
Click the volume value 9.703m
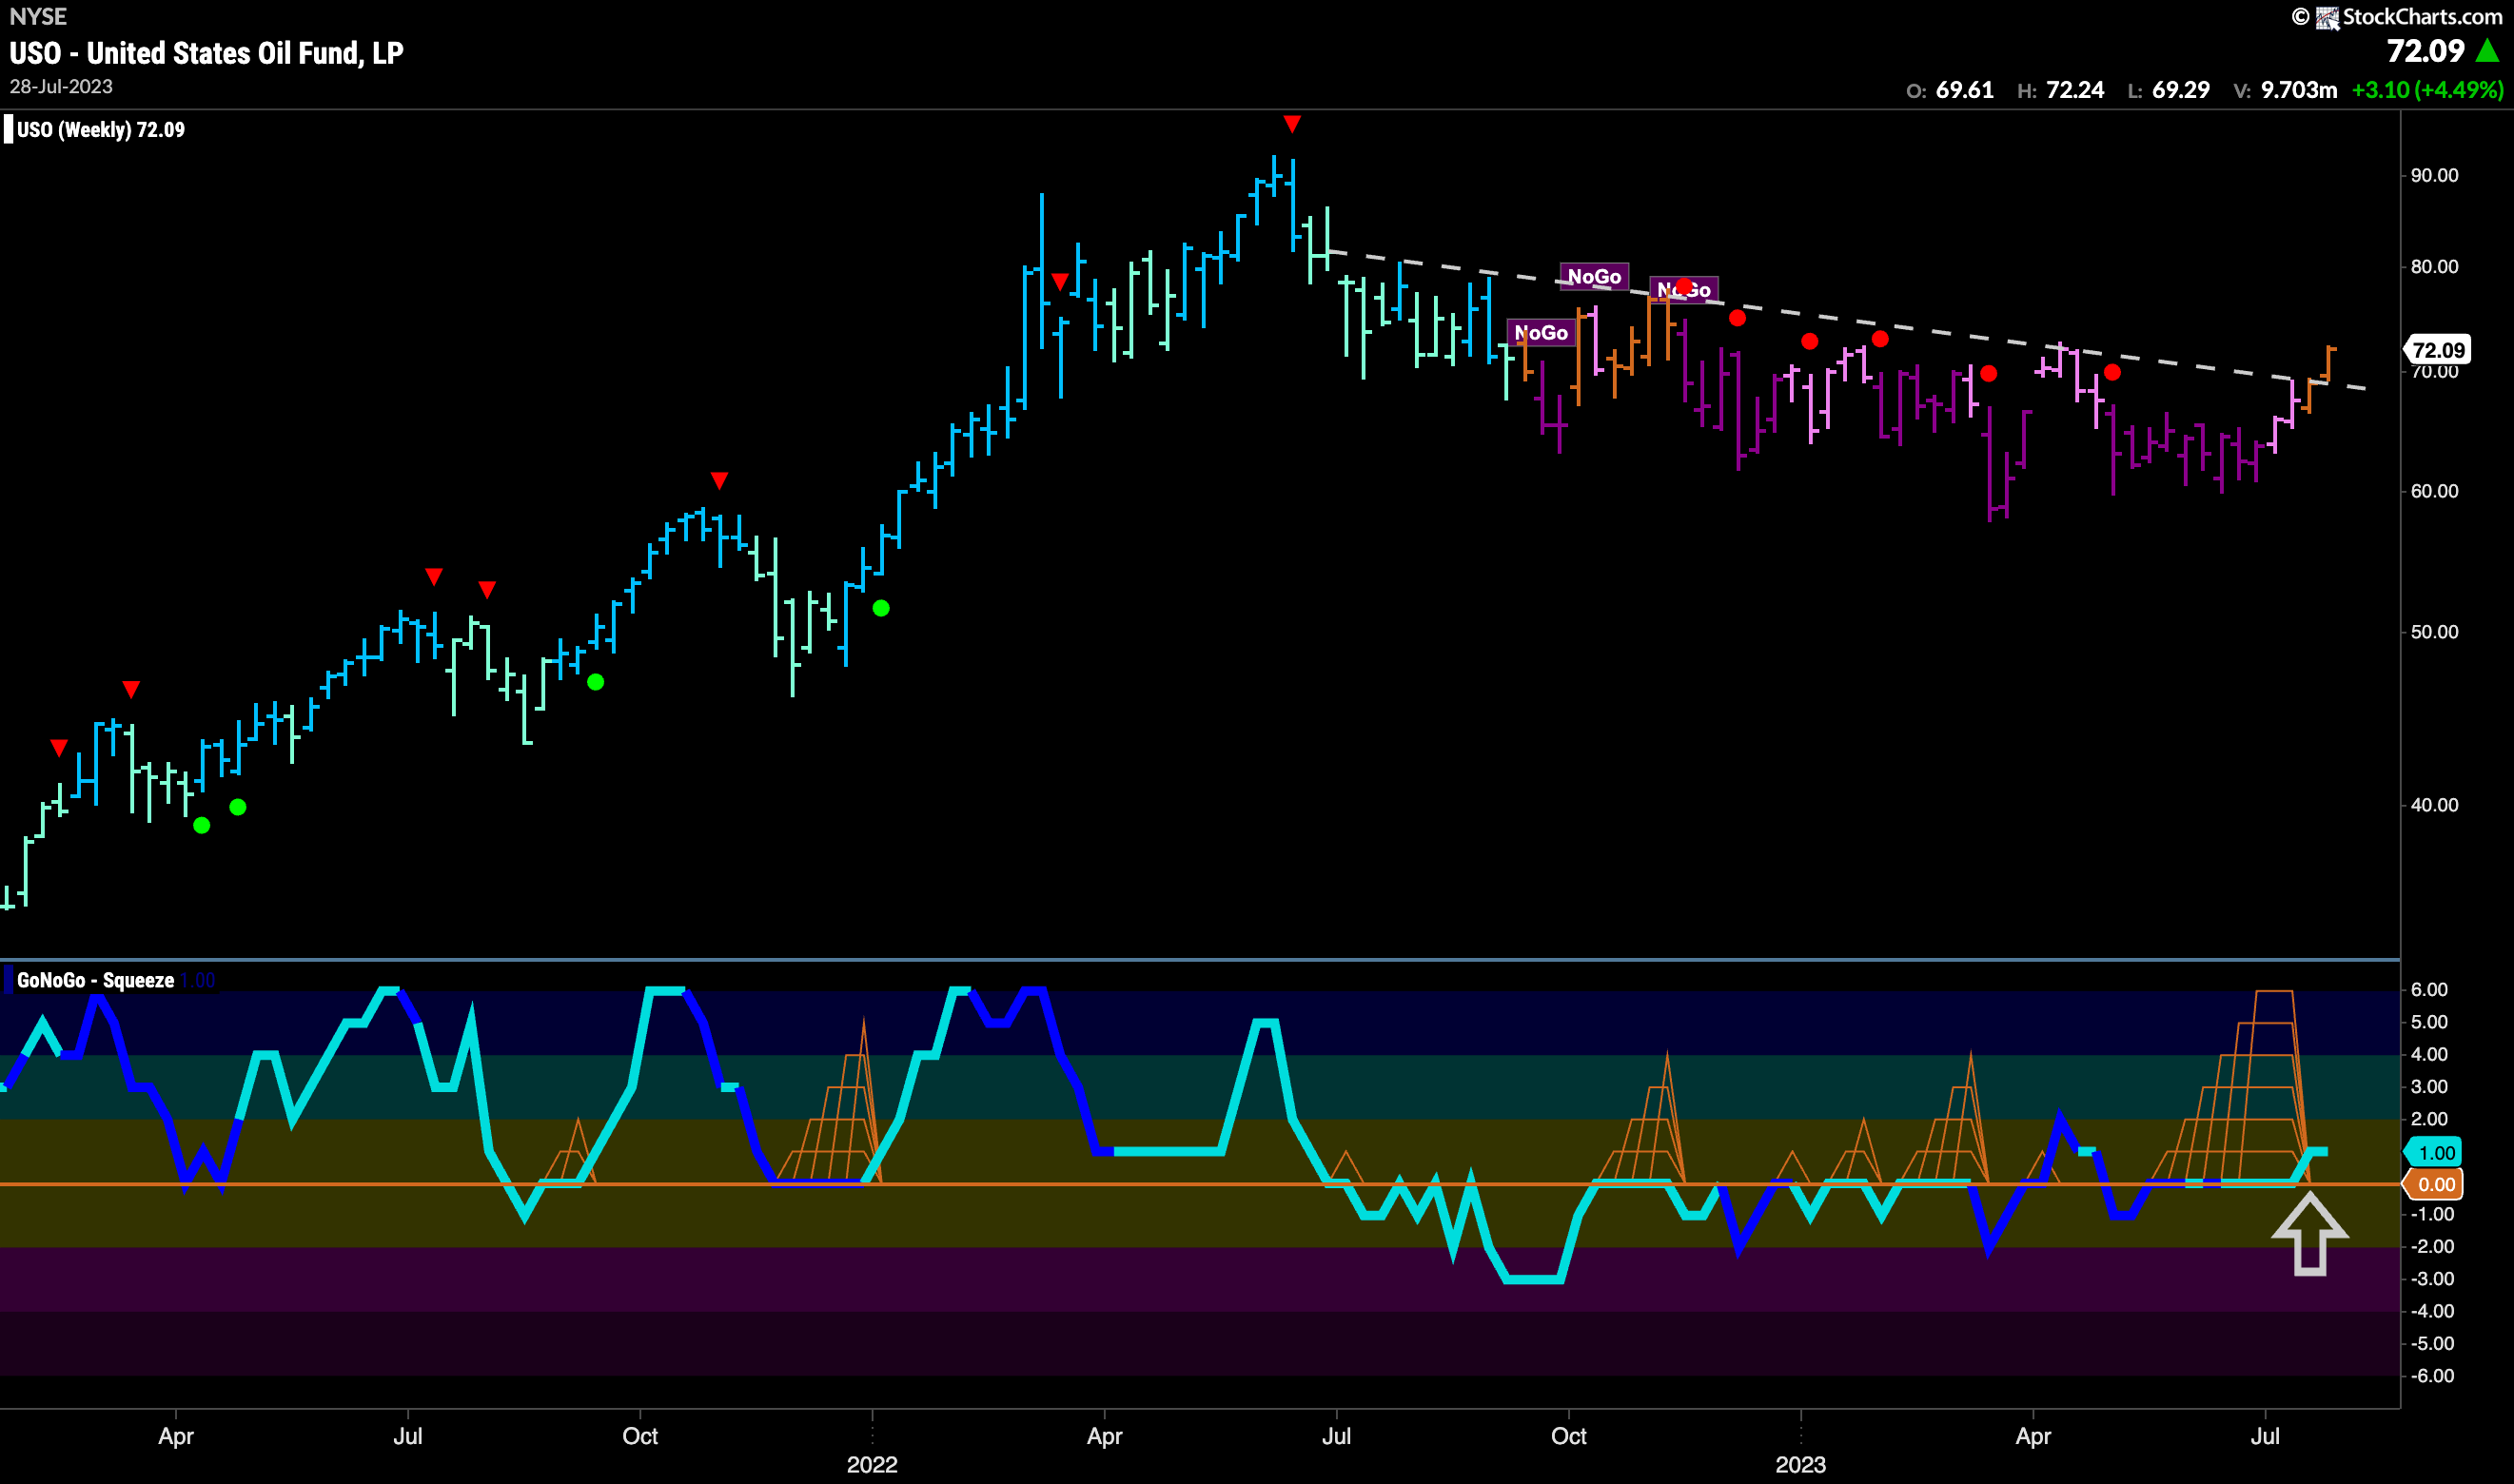pyautogui.click(x=2299, y=90)
